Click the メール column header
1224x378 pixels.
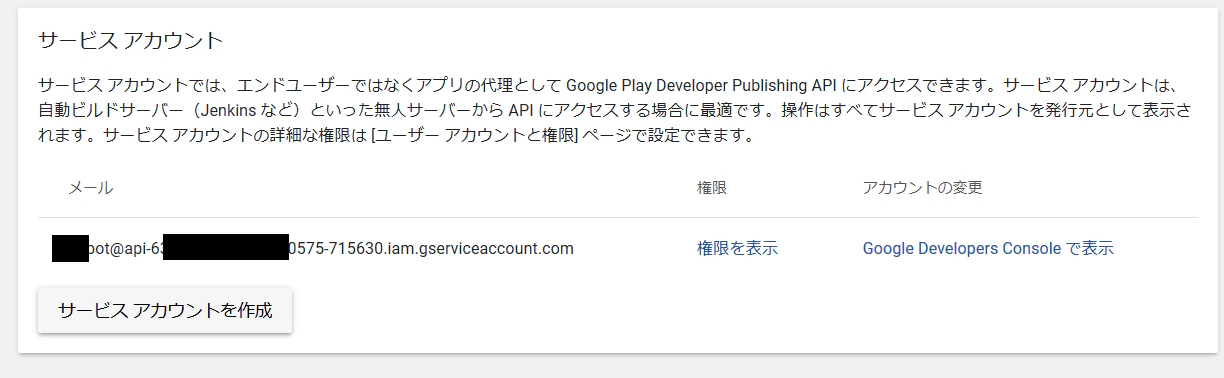[90, 188]
